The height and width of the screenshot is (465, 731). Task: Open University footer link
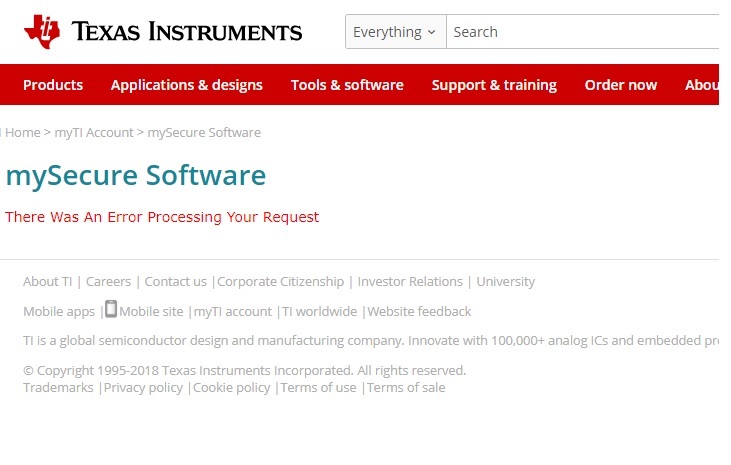506,282
